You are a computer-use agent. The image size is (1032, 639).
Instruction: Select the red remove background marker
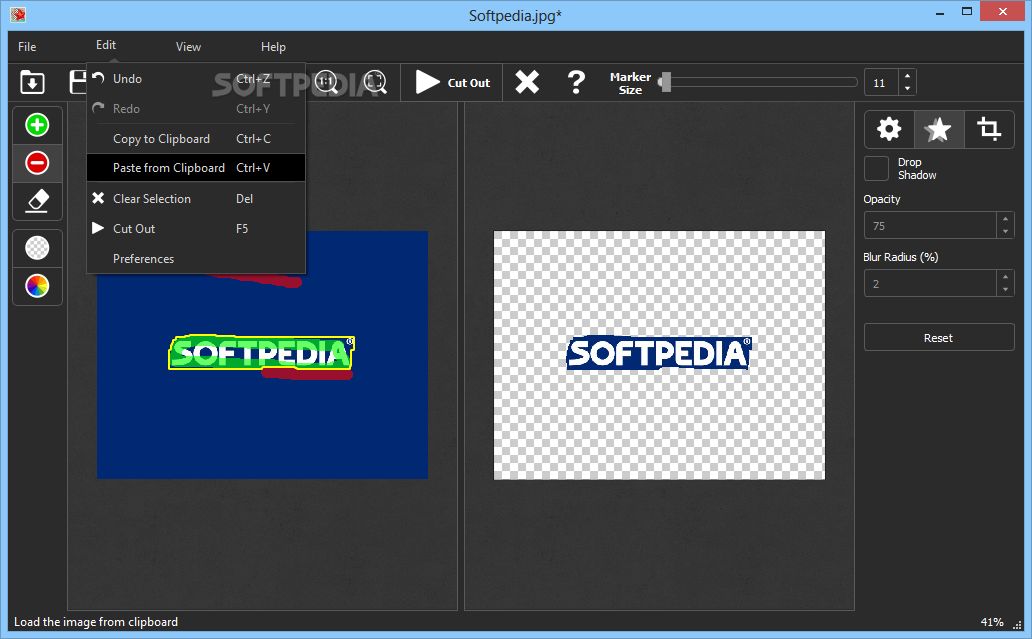click(x=37, y=163)
